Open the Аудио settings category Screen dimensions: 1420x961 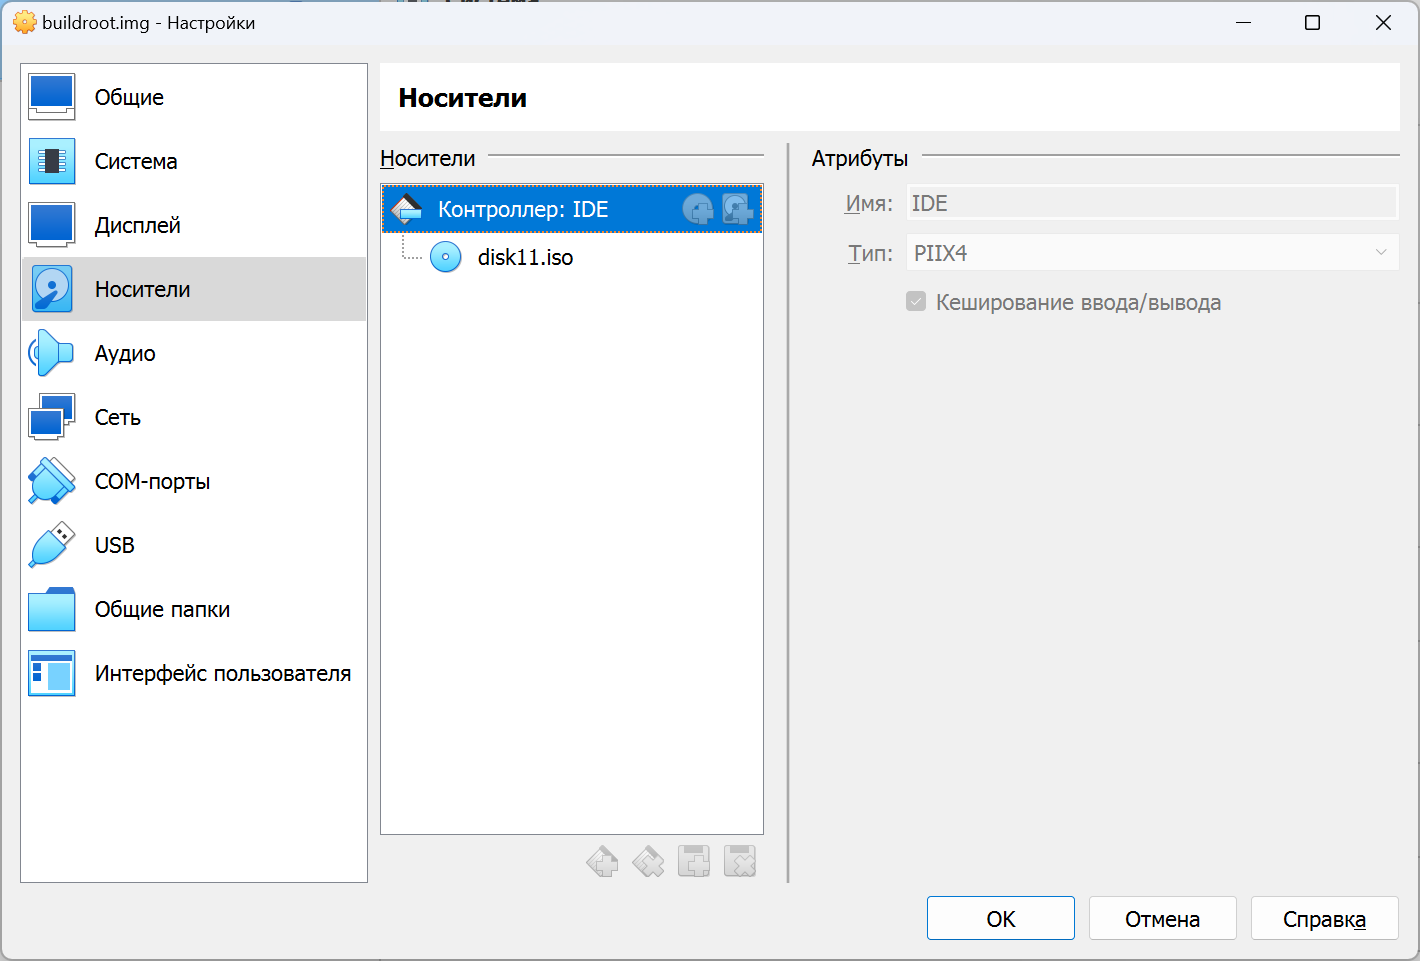[x=194, y=353]
